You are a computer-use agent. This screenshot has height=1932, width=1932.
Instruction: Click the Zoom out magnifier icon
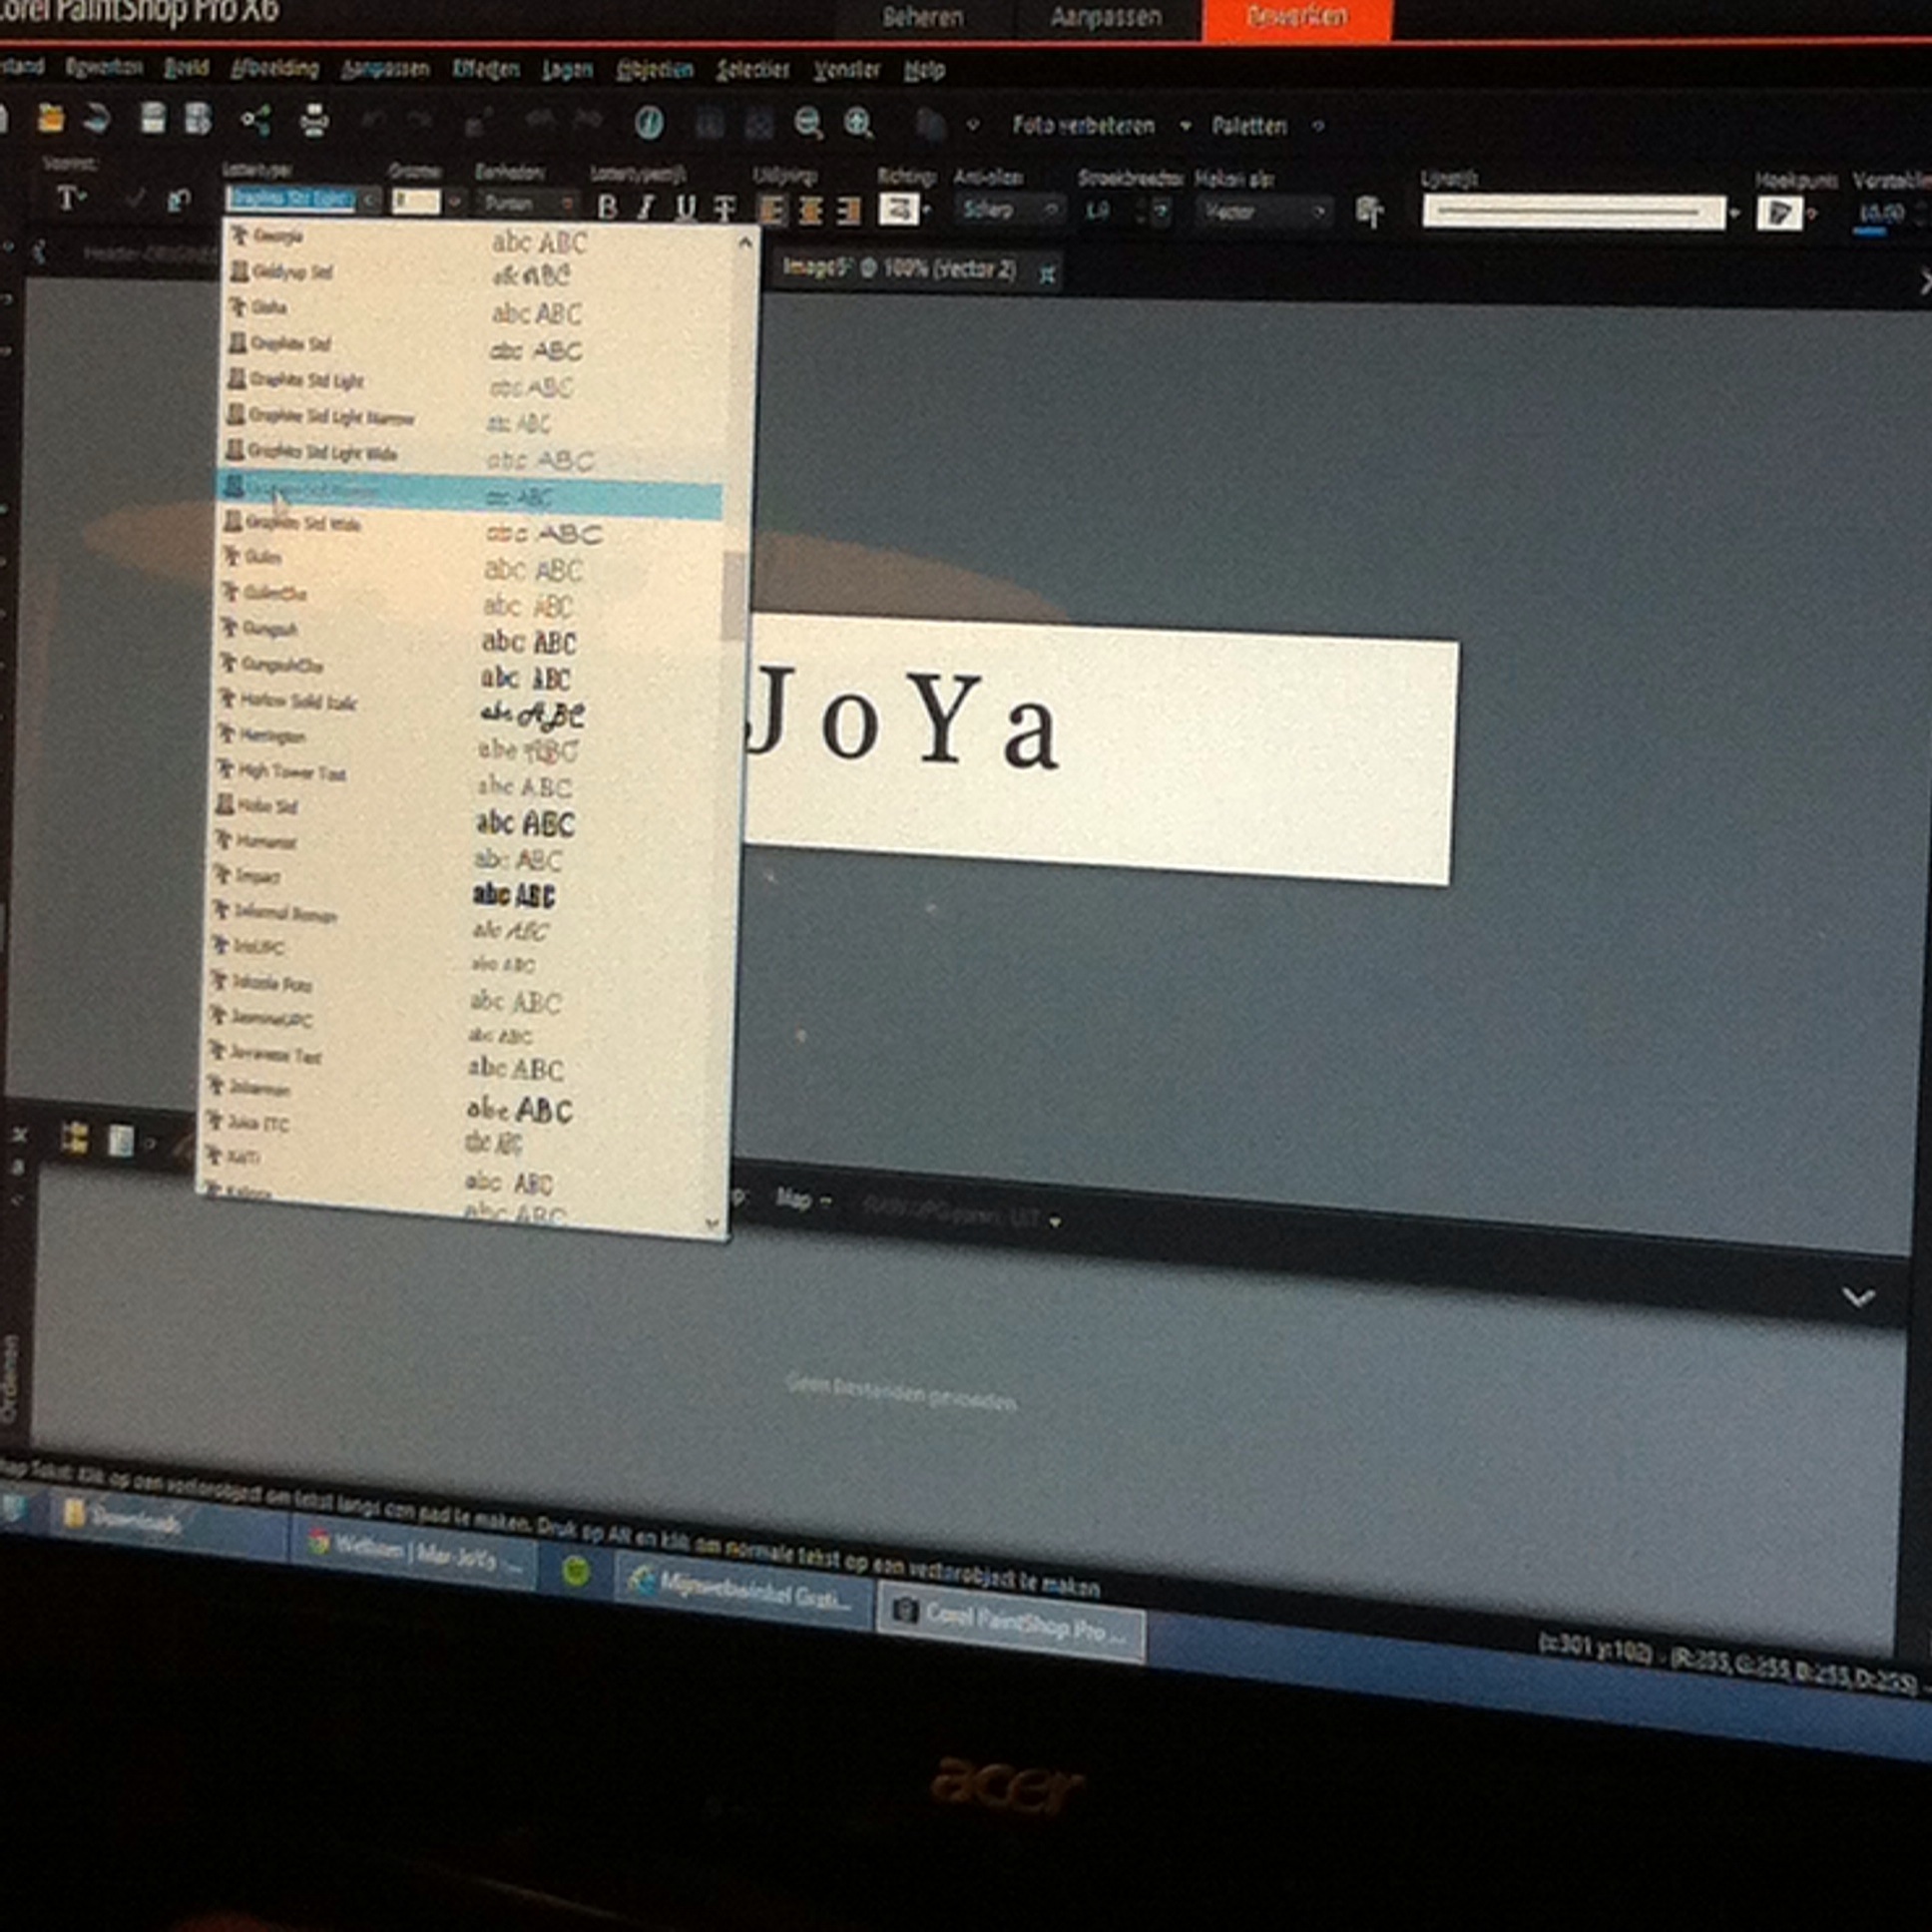coord(808,124)
